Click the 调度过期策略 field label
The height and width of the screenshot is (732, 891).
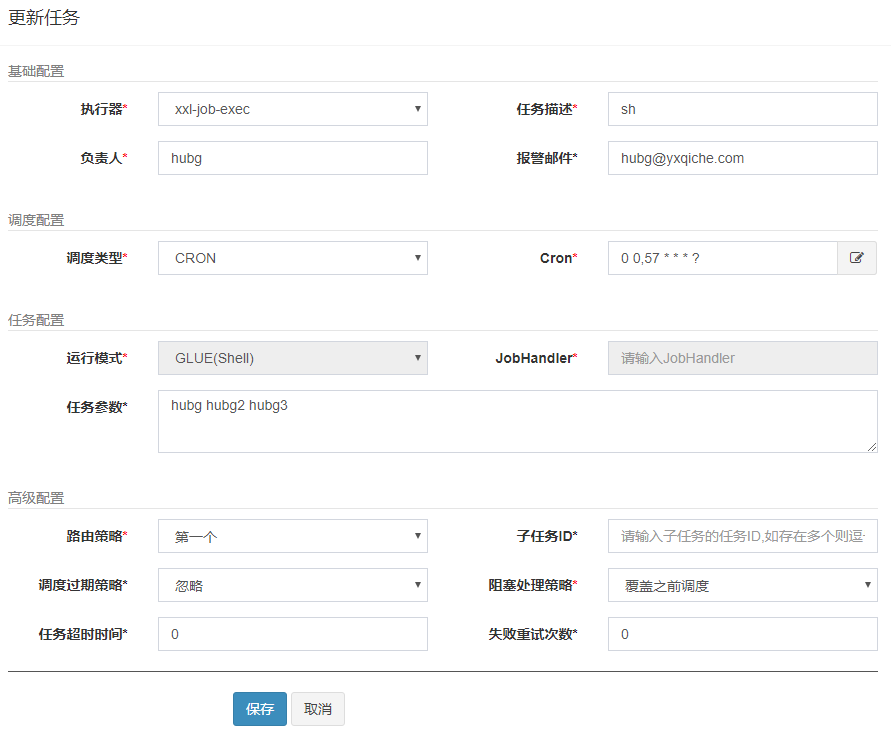click(x=83, y=585)
